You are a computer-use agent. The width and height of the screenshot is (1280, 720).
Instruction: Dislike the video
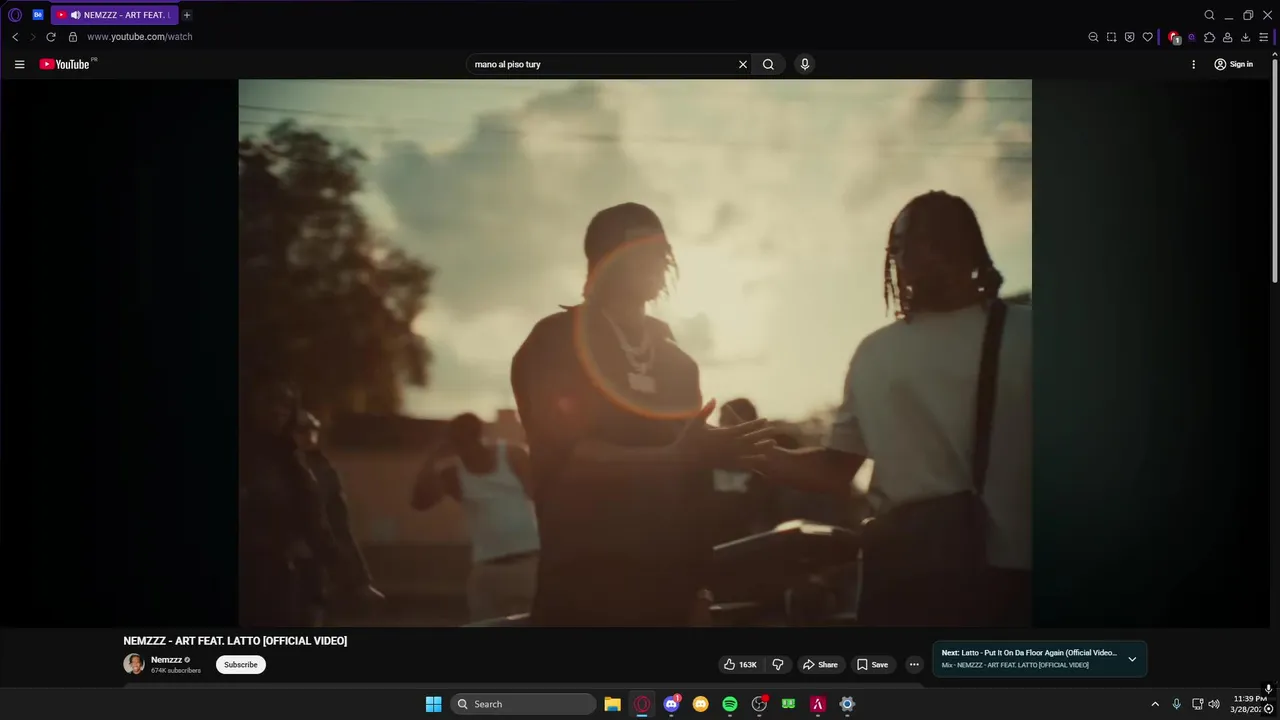778,664
